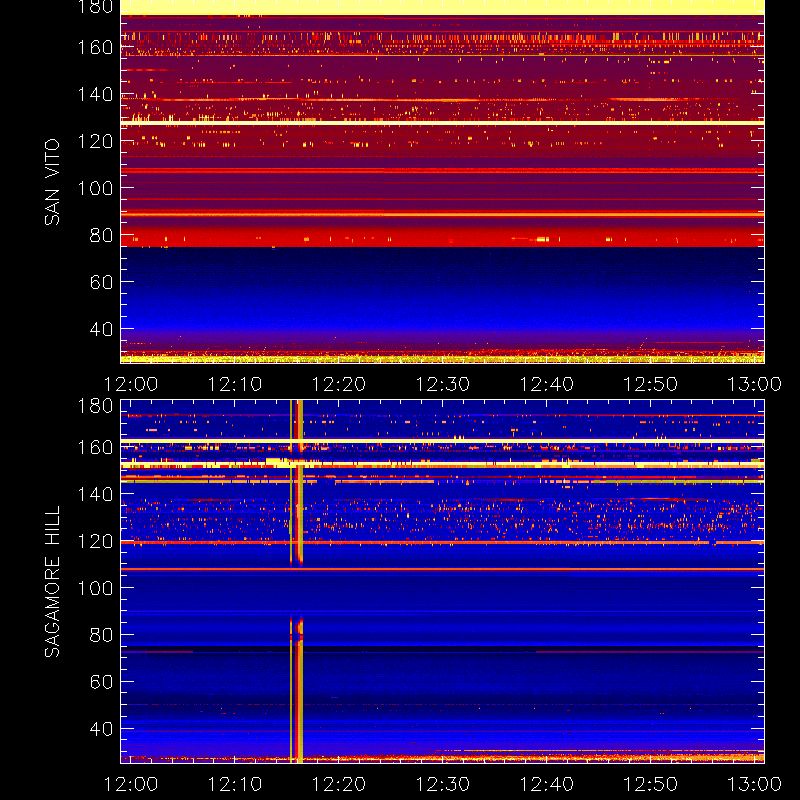Click the SAN VITO axis label
The height and width of the screenshot is (800, 800).
[x=52, y=182]
